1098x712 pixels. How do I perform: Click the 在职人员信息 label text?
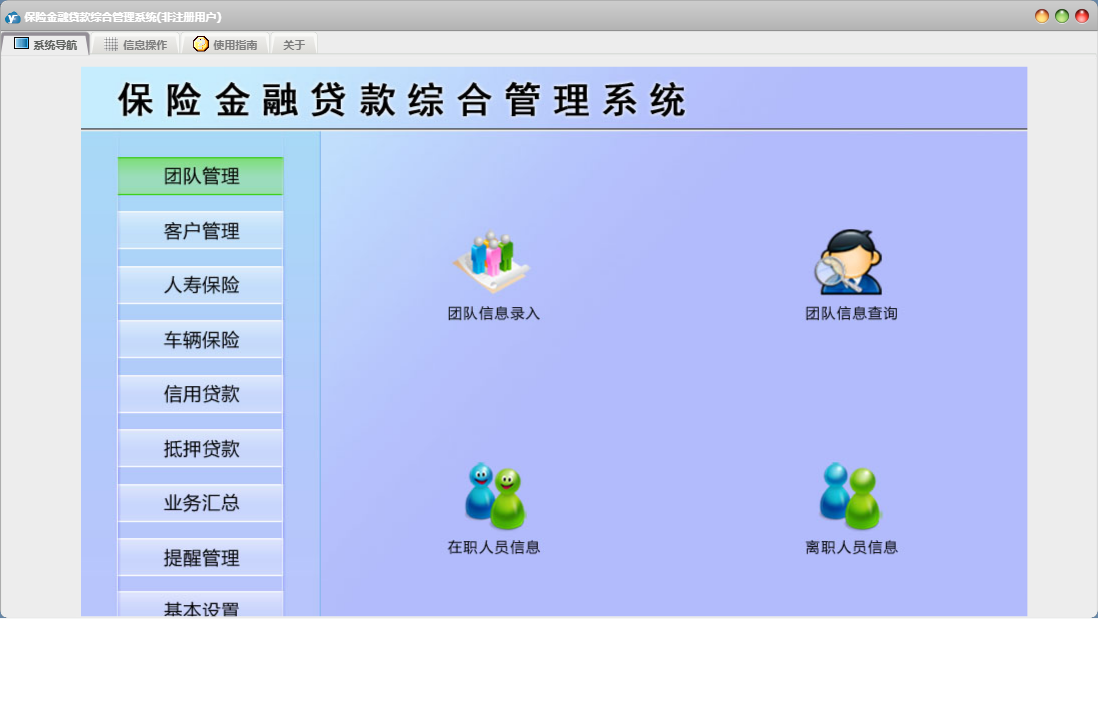point(494,547)
